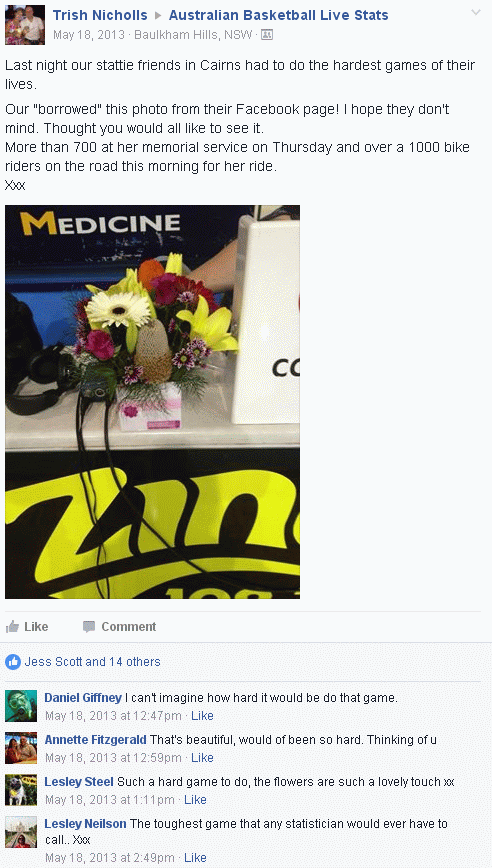Like Lesley Neilson's comment
This screenshot has height=868, width=492.
pyautogui.click(x=195, y=858)
